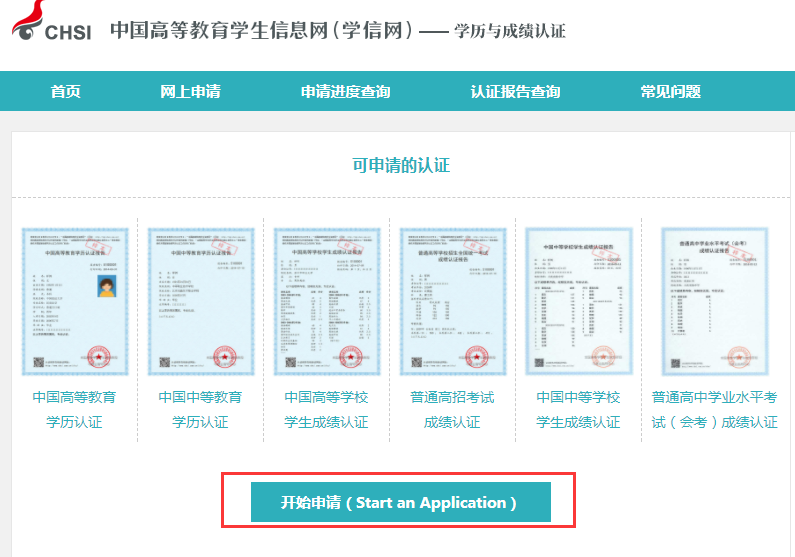The height and width of the screenshot is (557, 795).
Task: Click the 普通高招考试成绩认证 text link
Action: (452, 409)
